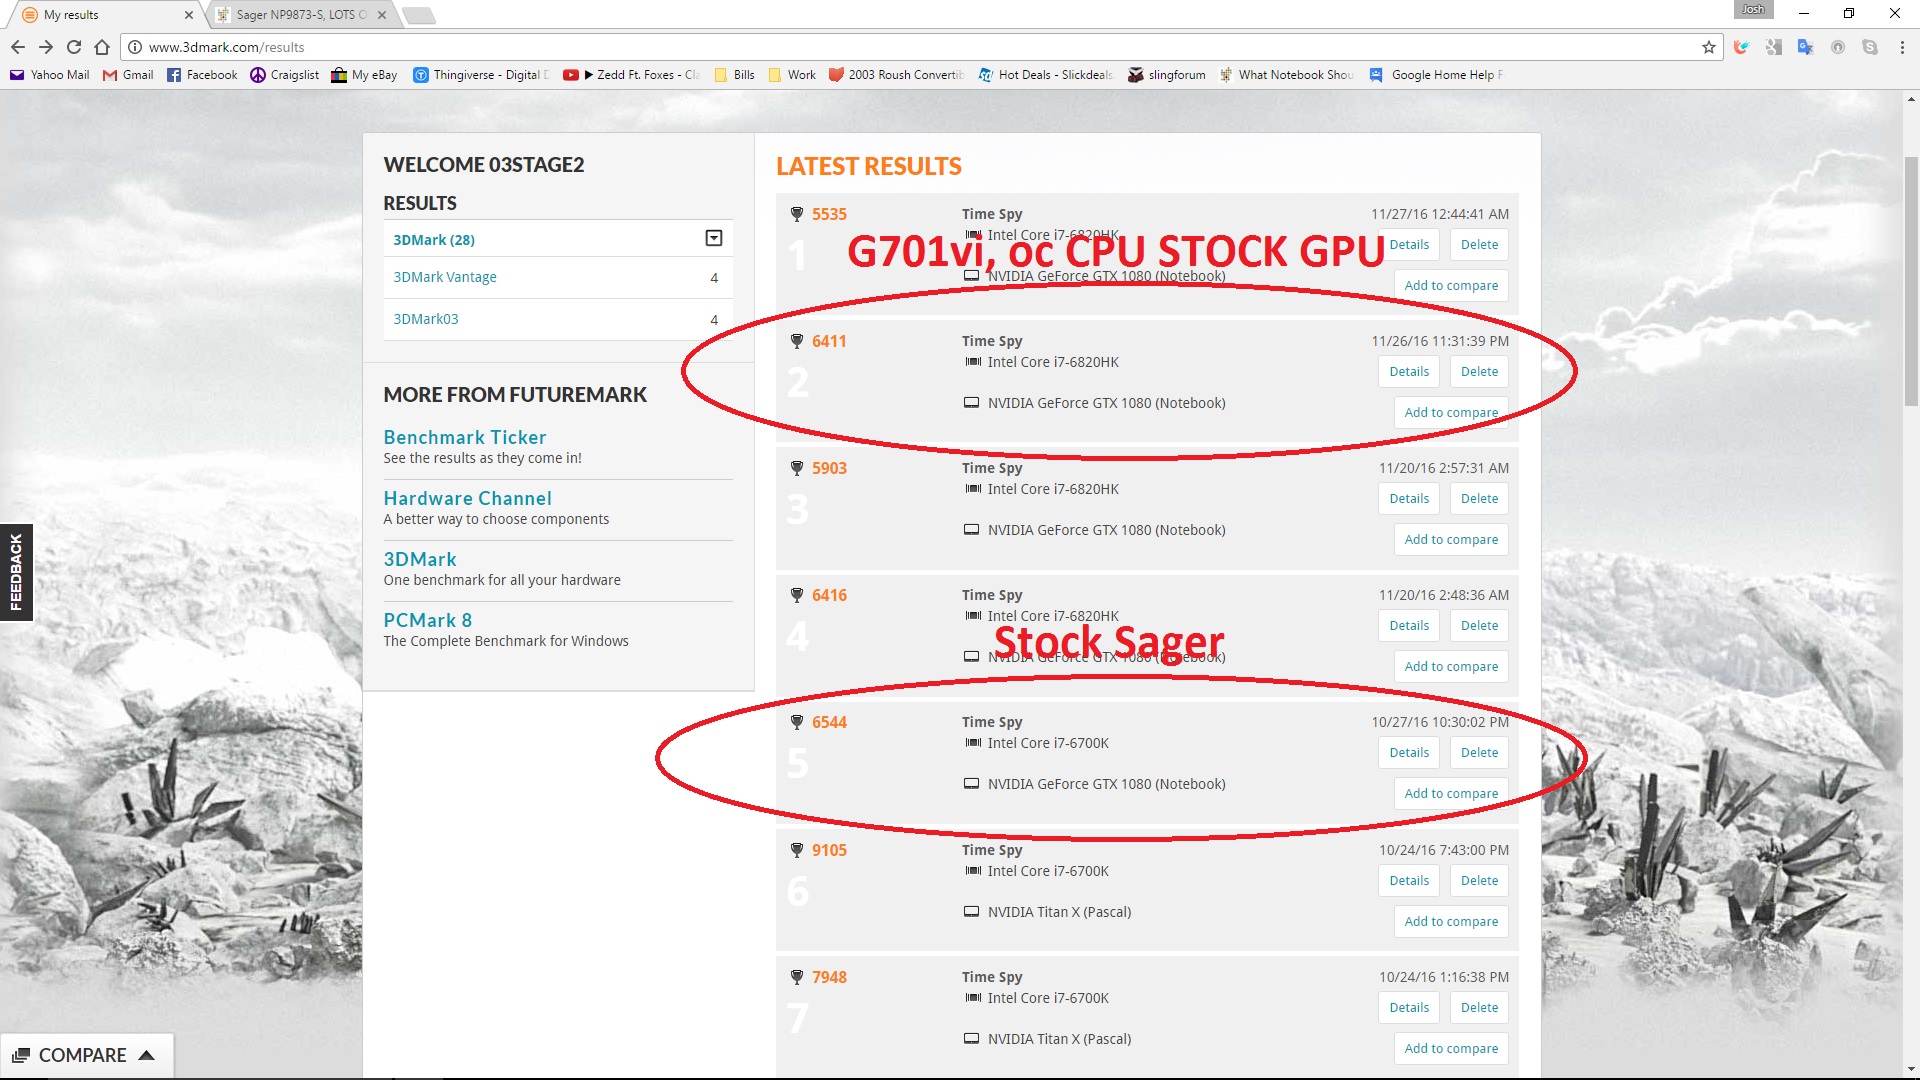This screenshot has height=1080, width=1920.
Task: Go to the browser Home icon
Action: [102, 47]
